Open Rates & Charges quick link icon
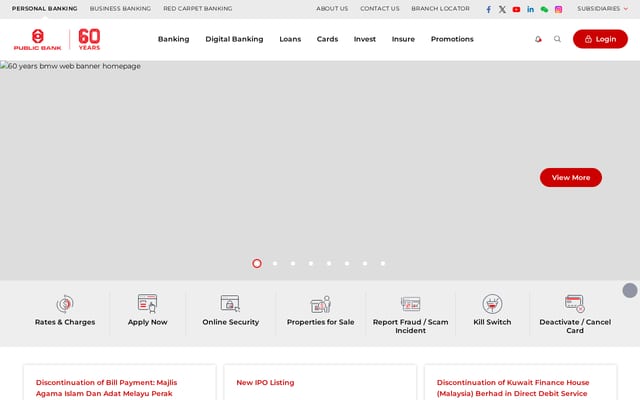Screen dimensions: 640x400 click(65, 304)
